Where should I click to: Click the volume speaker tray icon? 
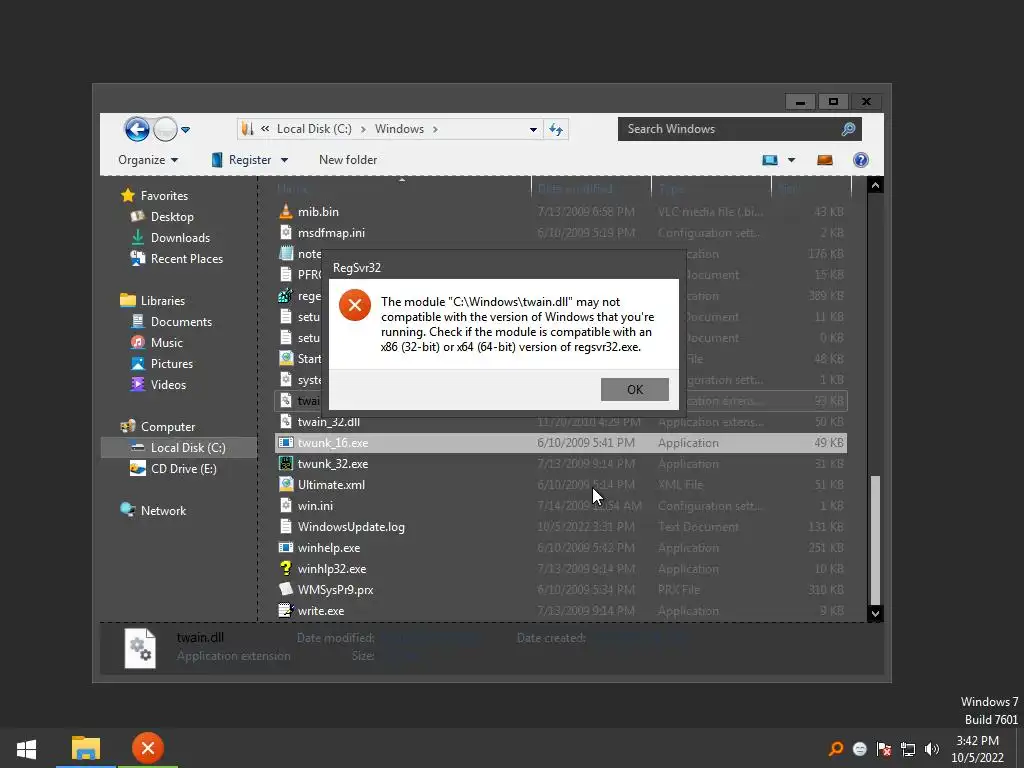tap(932, 749)
